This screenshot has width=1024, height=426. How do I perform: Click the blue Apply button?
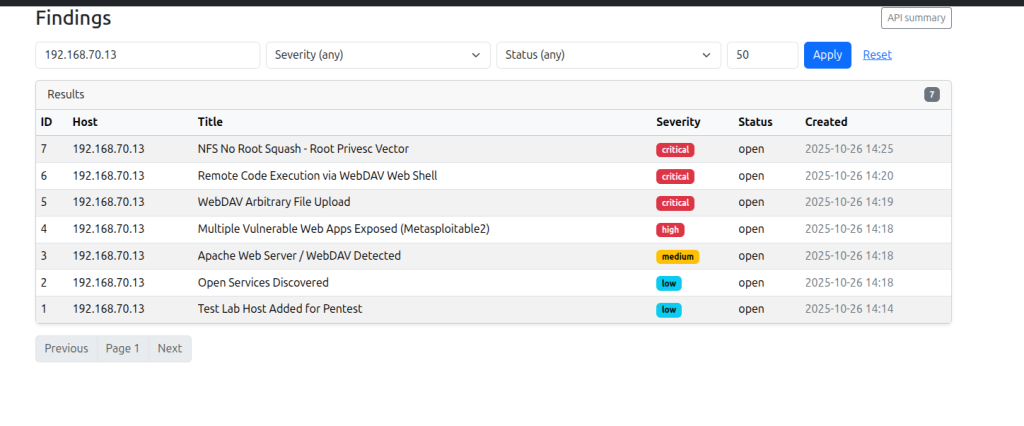[x=827, y=55]
